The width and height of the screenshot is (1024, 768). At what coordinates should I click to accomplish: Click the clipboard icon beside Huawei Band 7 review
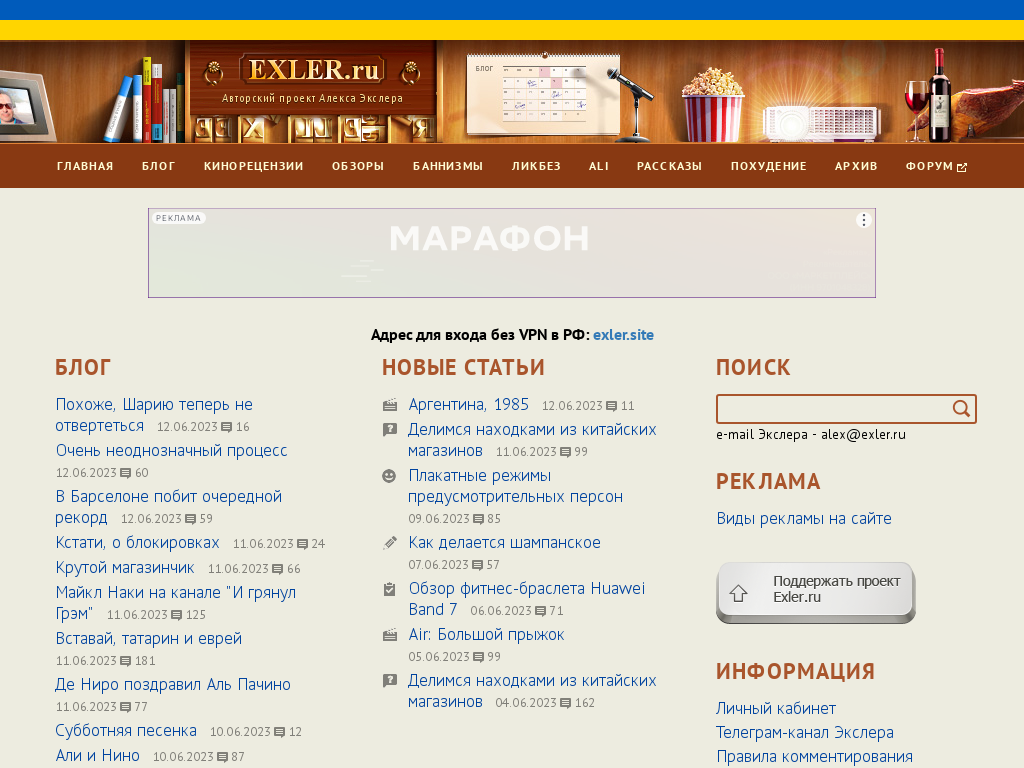390,589
